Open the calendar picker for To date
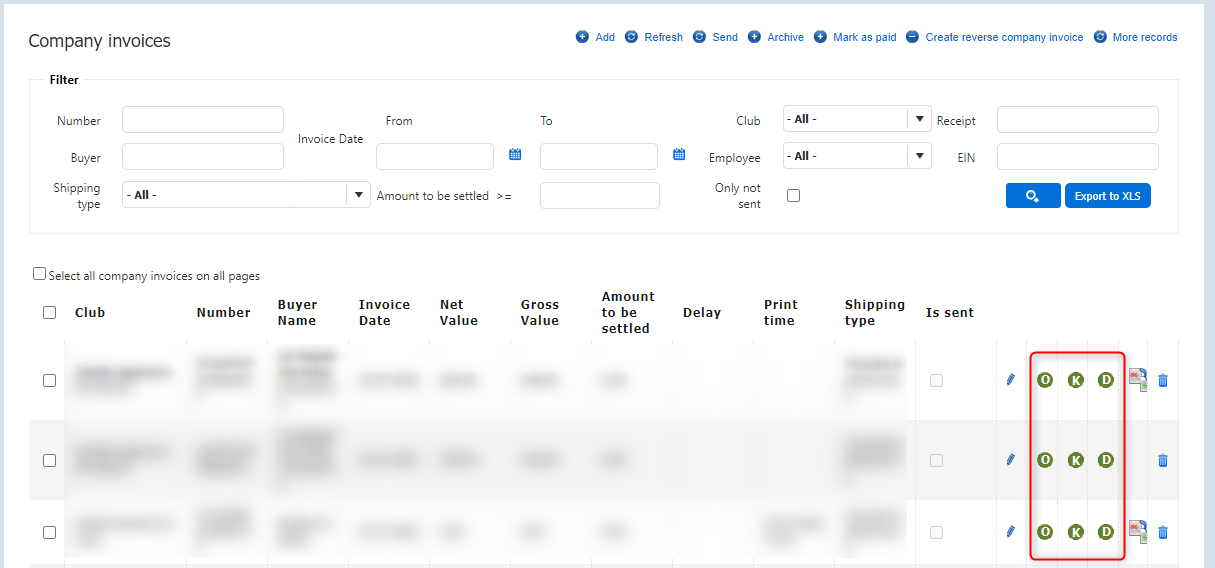The width and height of the screenshot is (1215, 568). pos(679,155)
